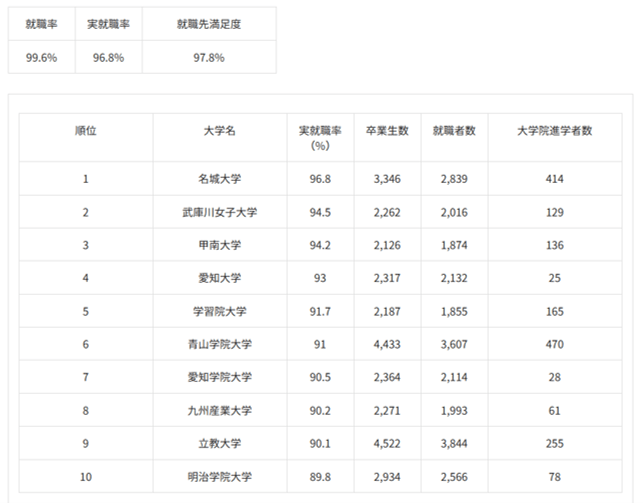Select 青山学院大学 university name
This screenshot has height=503, width=643.
(220, 344)
